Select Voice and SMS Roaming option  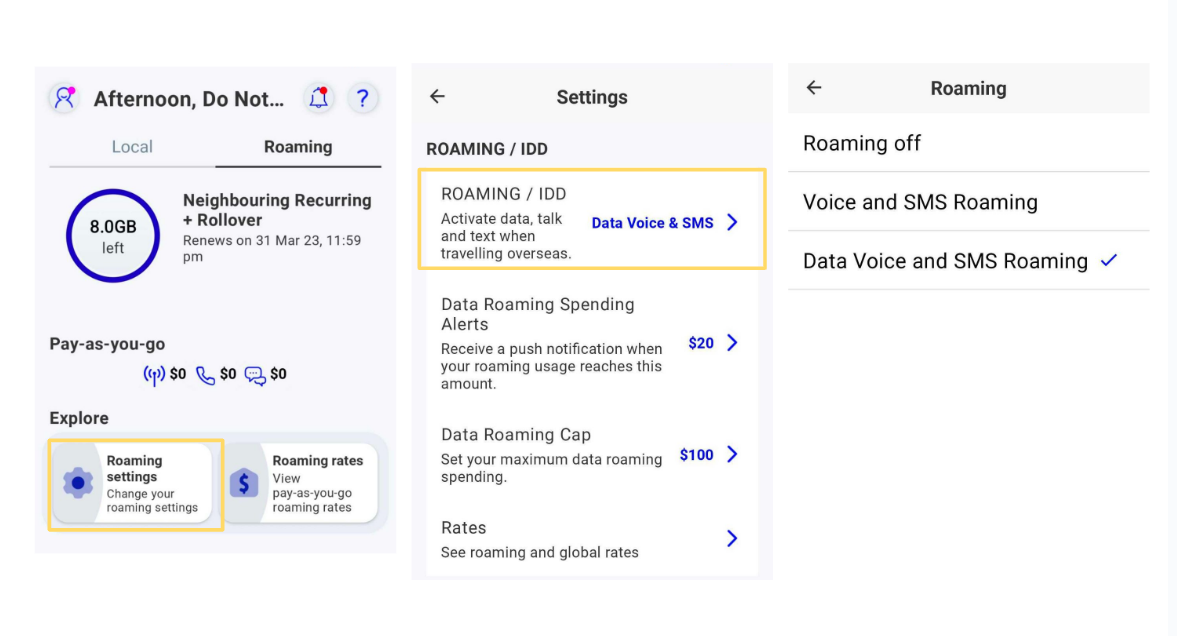pos(920,202)
